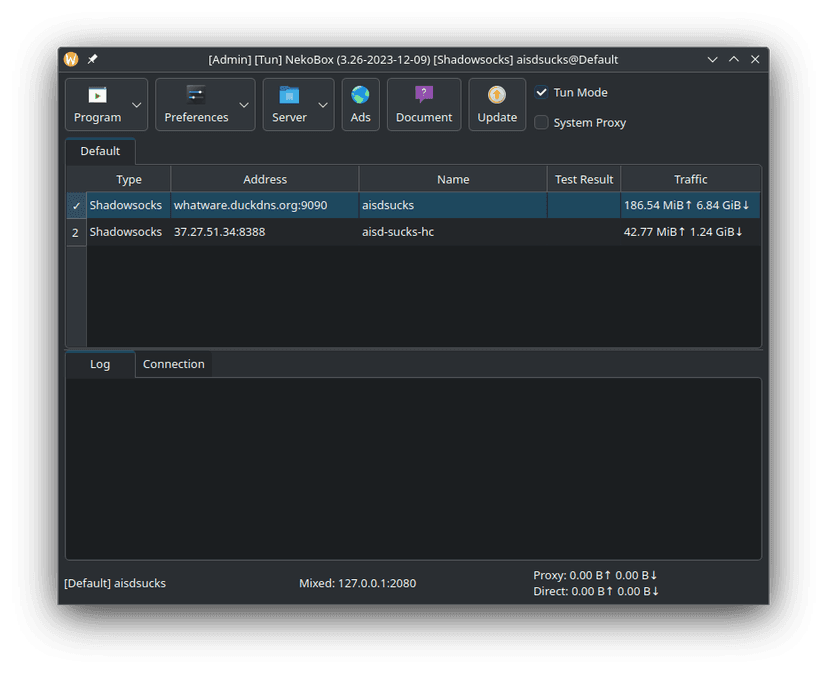Click the Shadowsocks type cell for aisd-sucks-hc
The width and height of the screenshot is (828, 674).
tap(128, 232)
